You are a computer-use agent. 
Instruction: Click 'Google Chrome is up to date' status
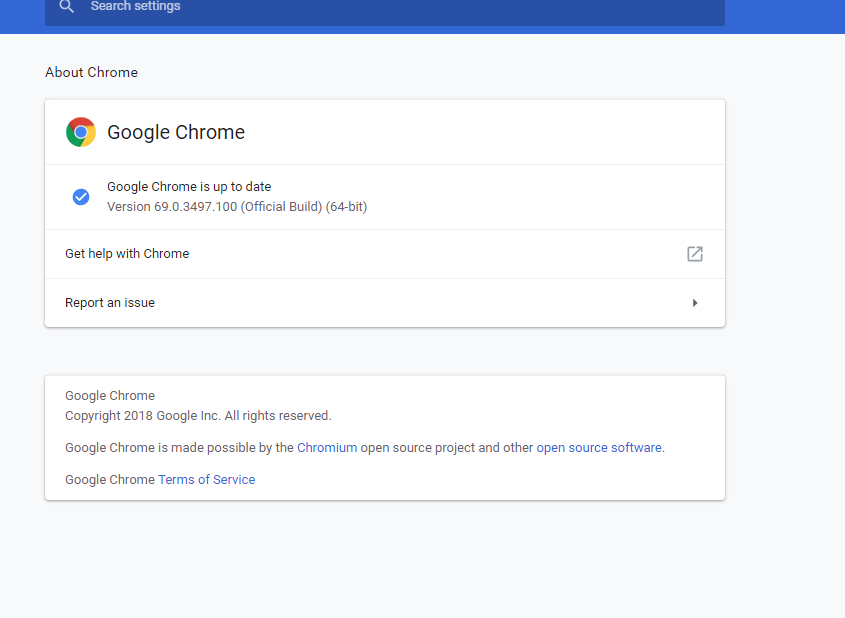(x=189, y=186)
